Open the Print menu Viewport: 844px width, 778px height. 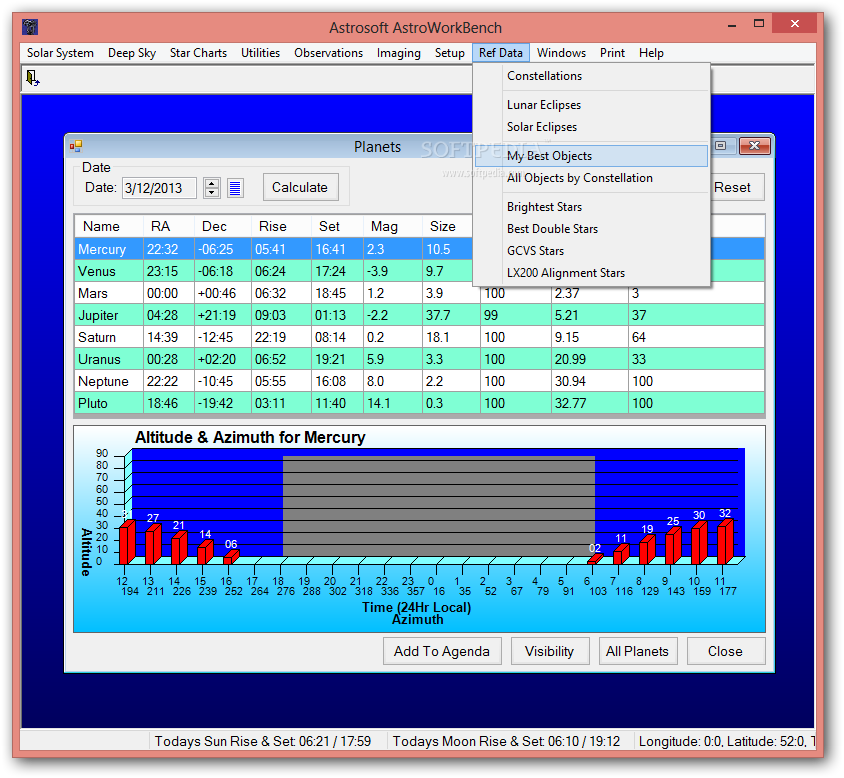613,53
